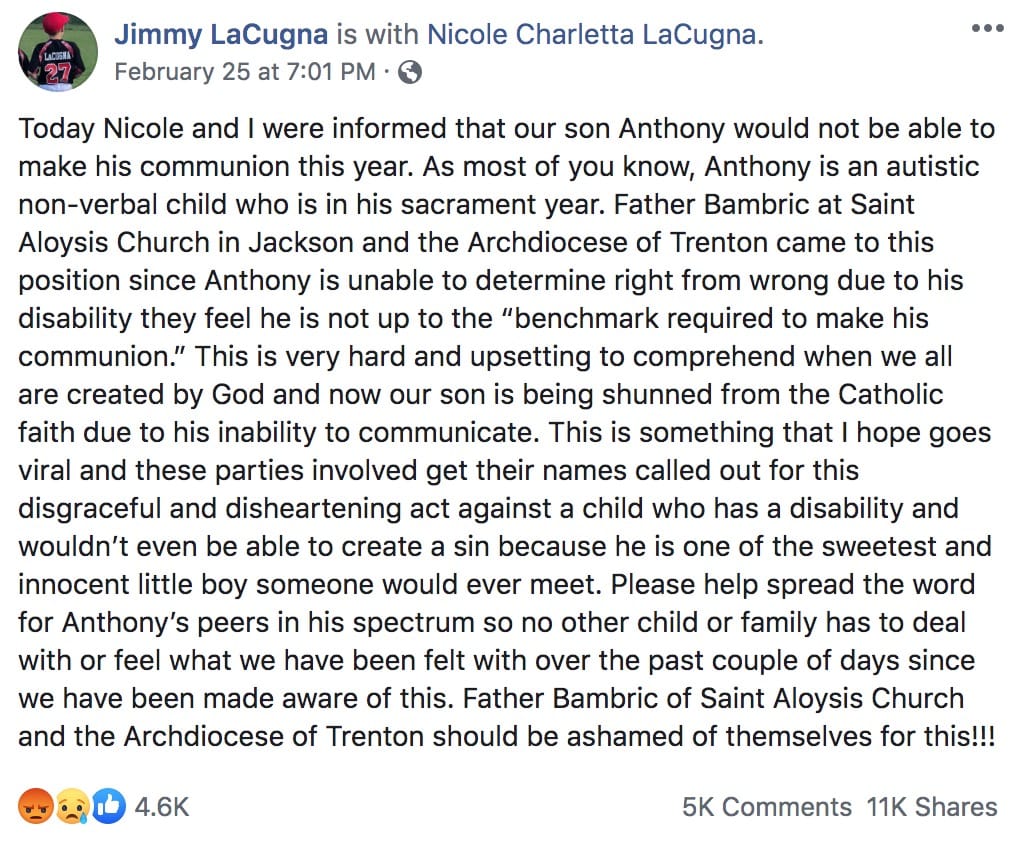Click the phrase "Father Bambric at Saint"
This screenshot has width=1010, height=844.
(764, 204)
